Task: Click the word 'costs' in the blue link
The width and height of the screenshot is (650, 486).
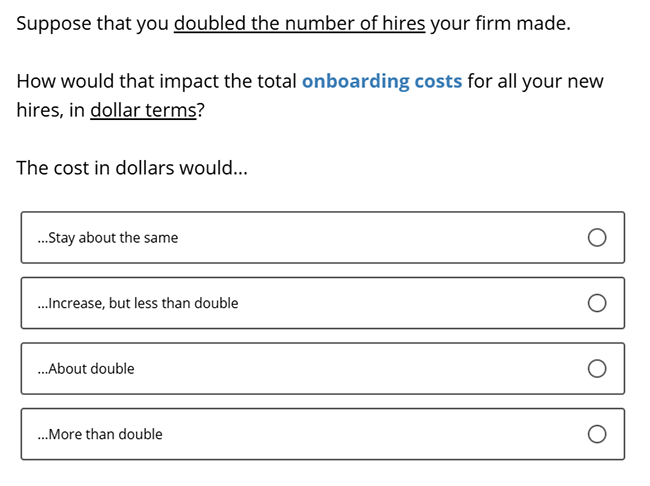Action: tap(438, 81)
